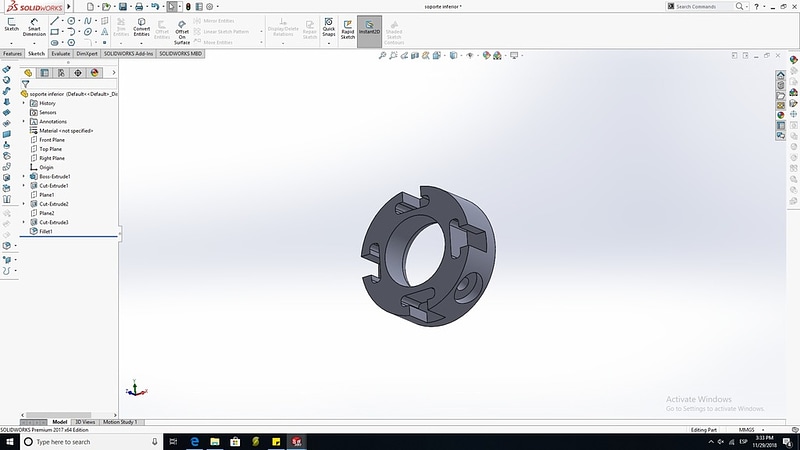The image size is (800, 450).
Task: Click the Section View icon
Action: pos(415,55)
